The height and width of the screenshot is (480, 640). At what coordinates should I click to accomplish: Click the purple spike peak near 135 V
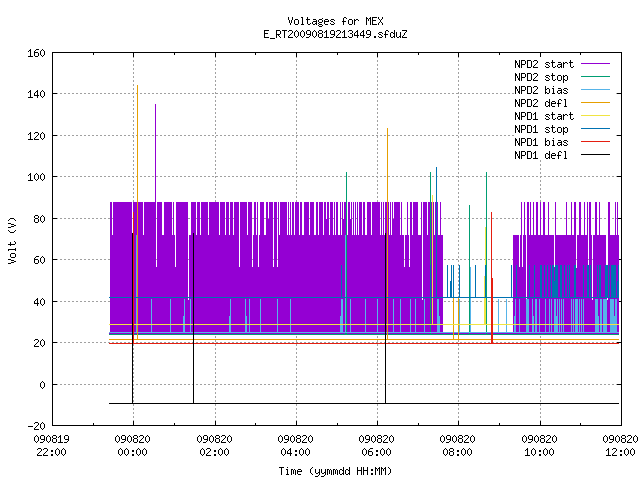pyautogui.click(x=156, y=105)
